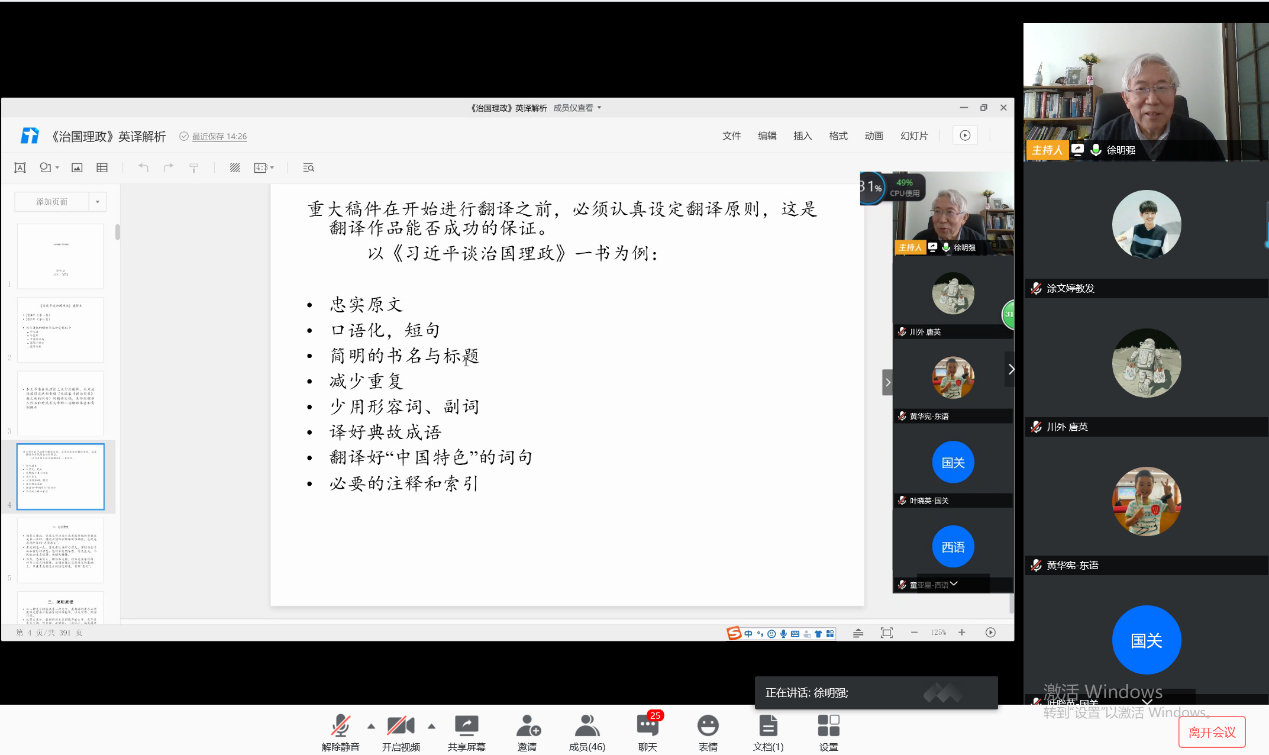Click the 添加页面 add slide button
This screenshot has width=1269, height=755.
(x=52, y=202)
